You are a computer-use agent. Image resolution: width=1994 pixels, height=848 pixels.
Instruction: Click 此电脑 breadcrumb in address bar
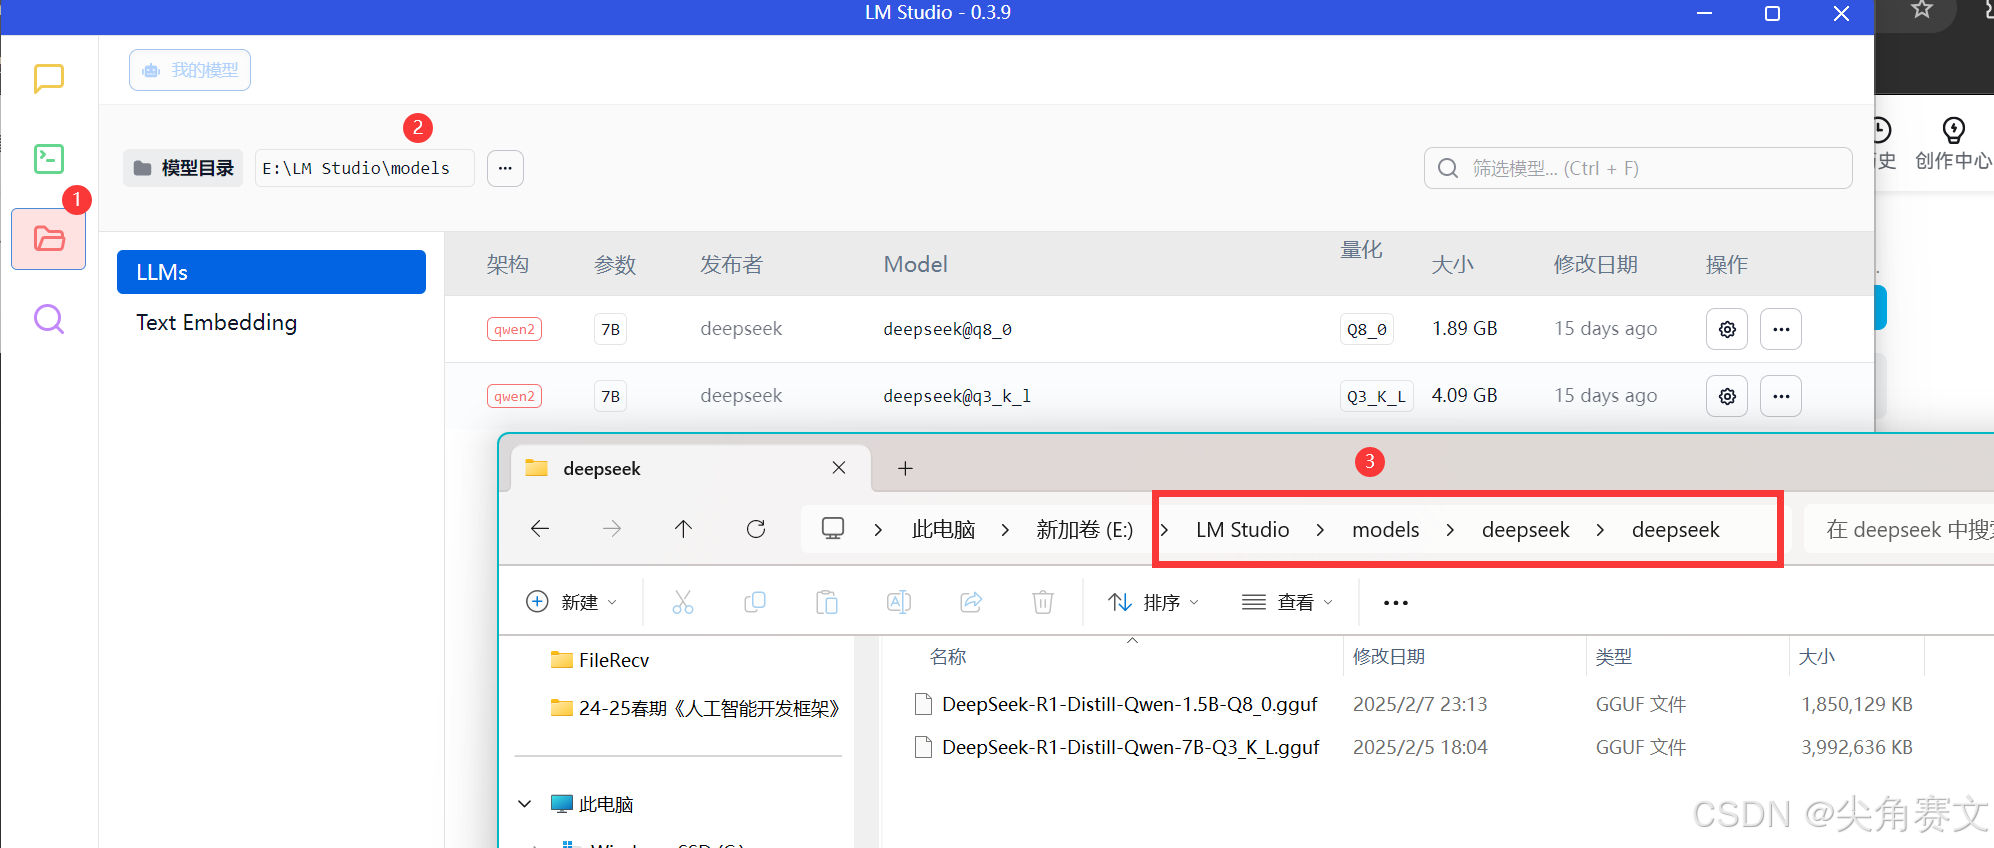coord(943,529)
